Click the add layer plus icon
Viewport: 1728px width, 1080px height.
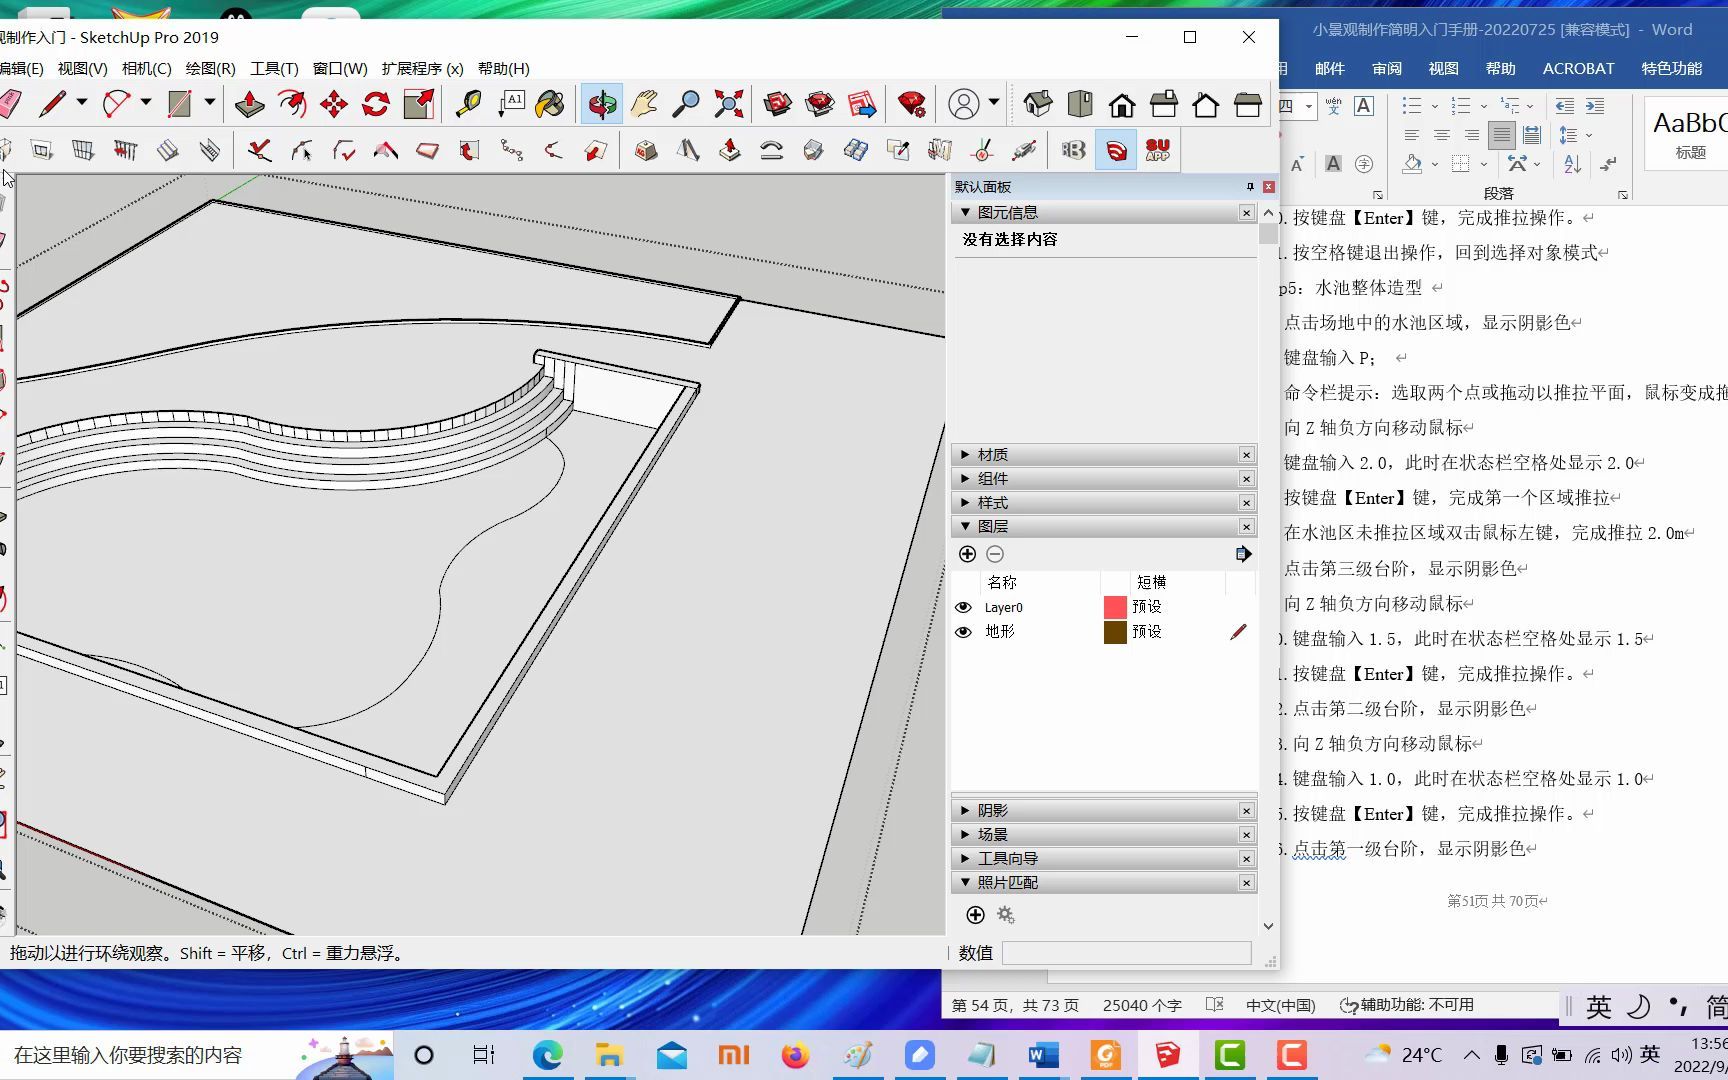point(967,554)
